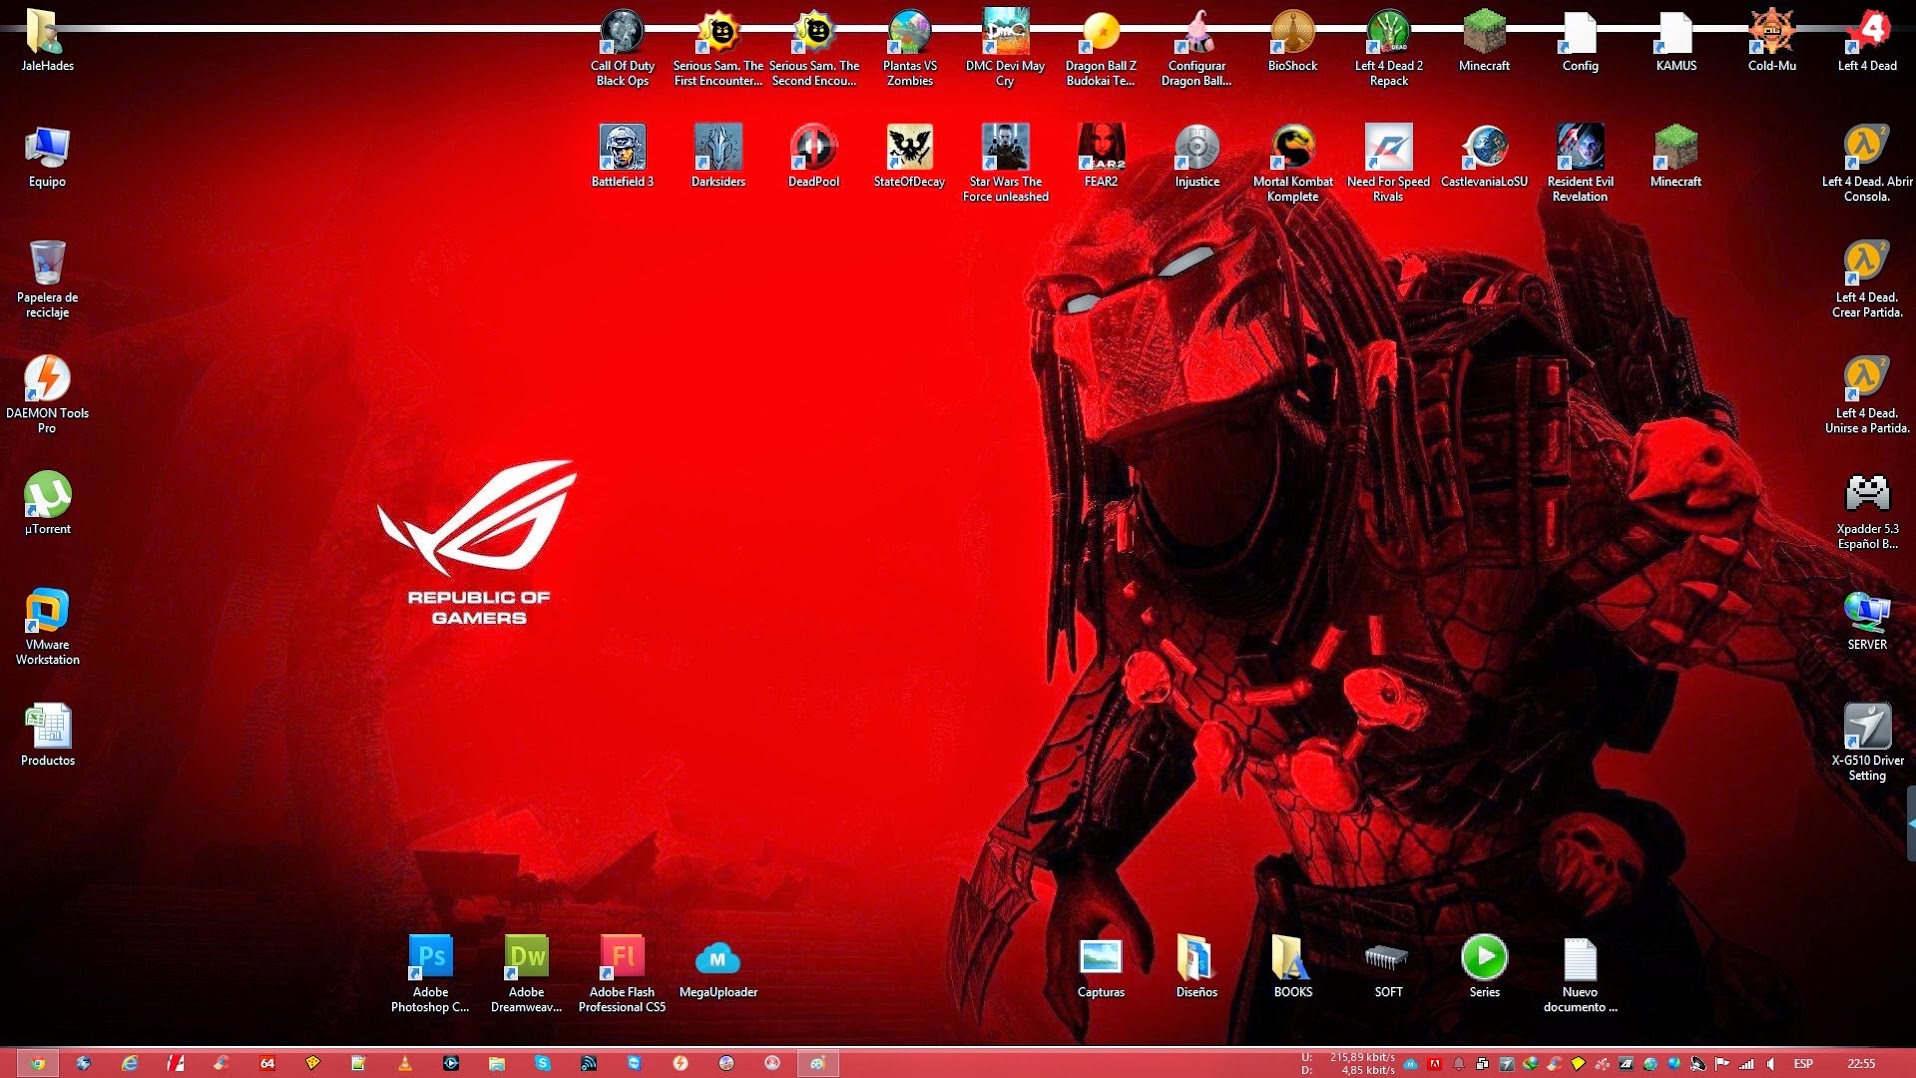Select the Nuevo documento file
1916x1078 pixels.
[x=1580, y=974]
